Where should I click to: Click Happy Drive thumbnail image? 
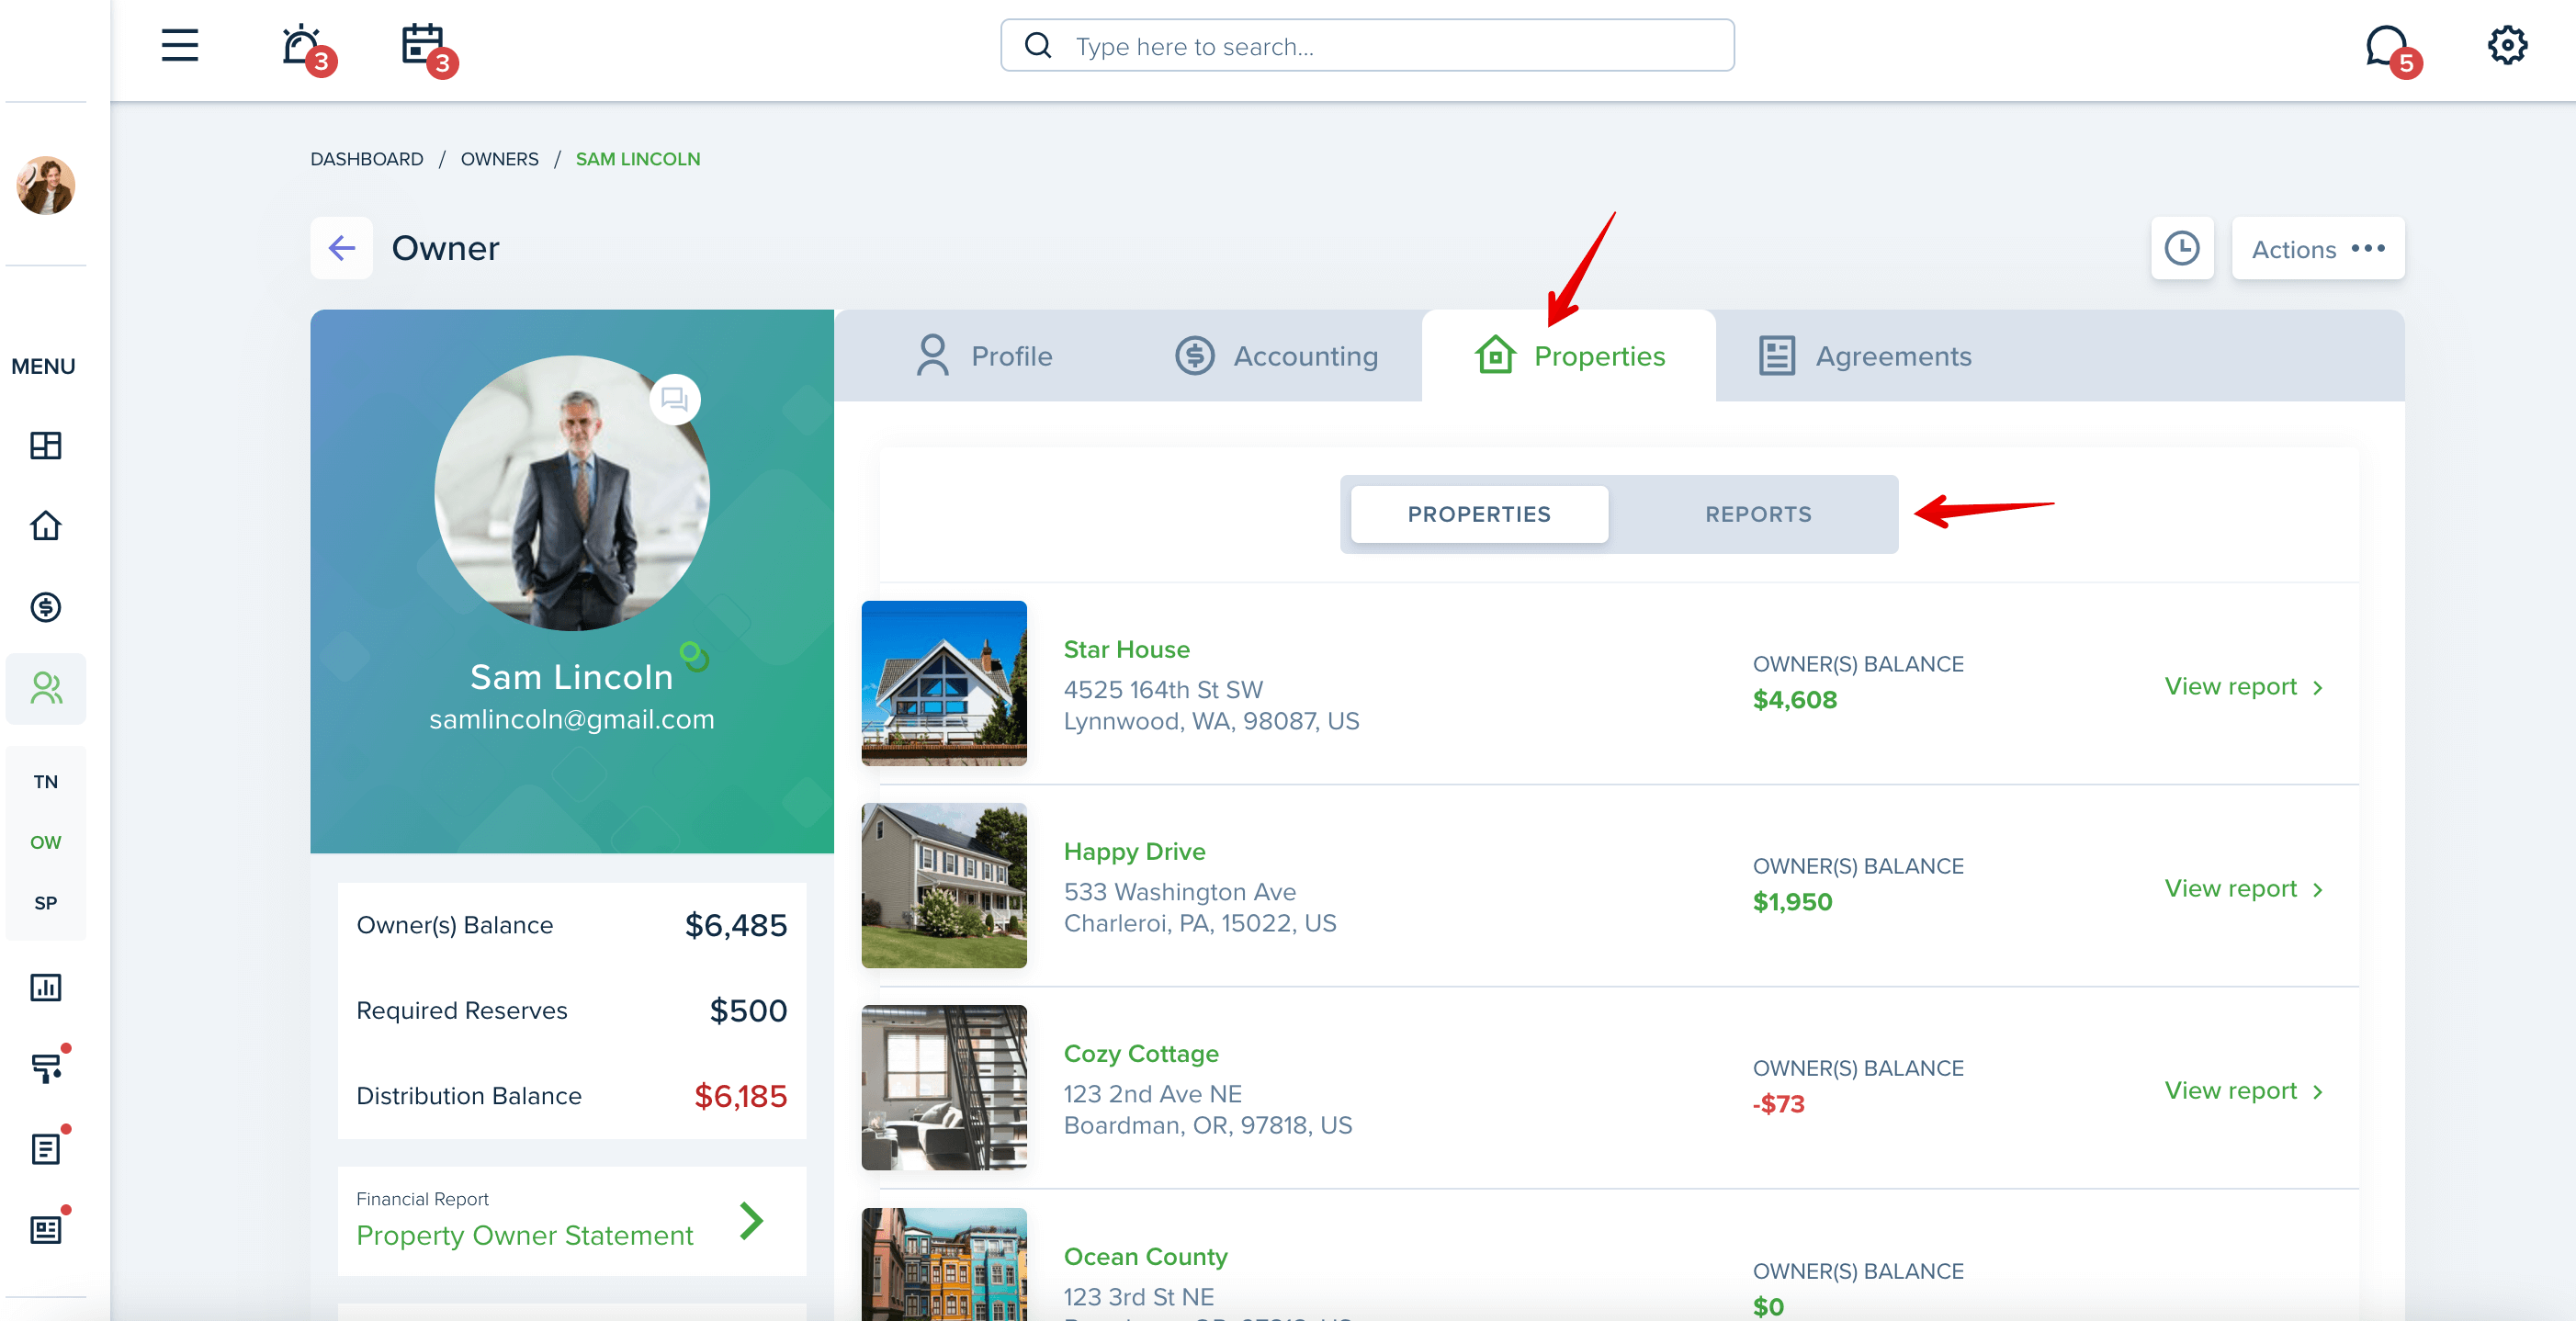pyautogui.click(x=944, y=885)
